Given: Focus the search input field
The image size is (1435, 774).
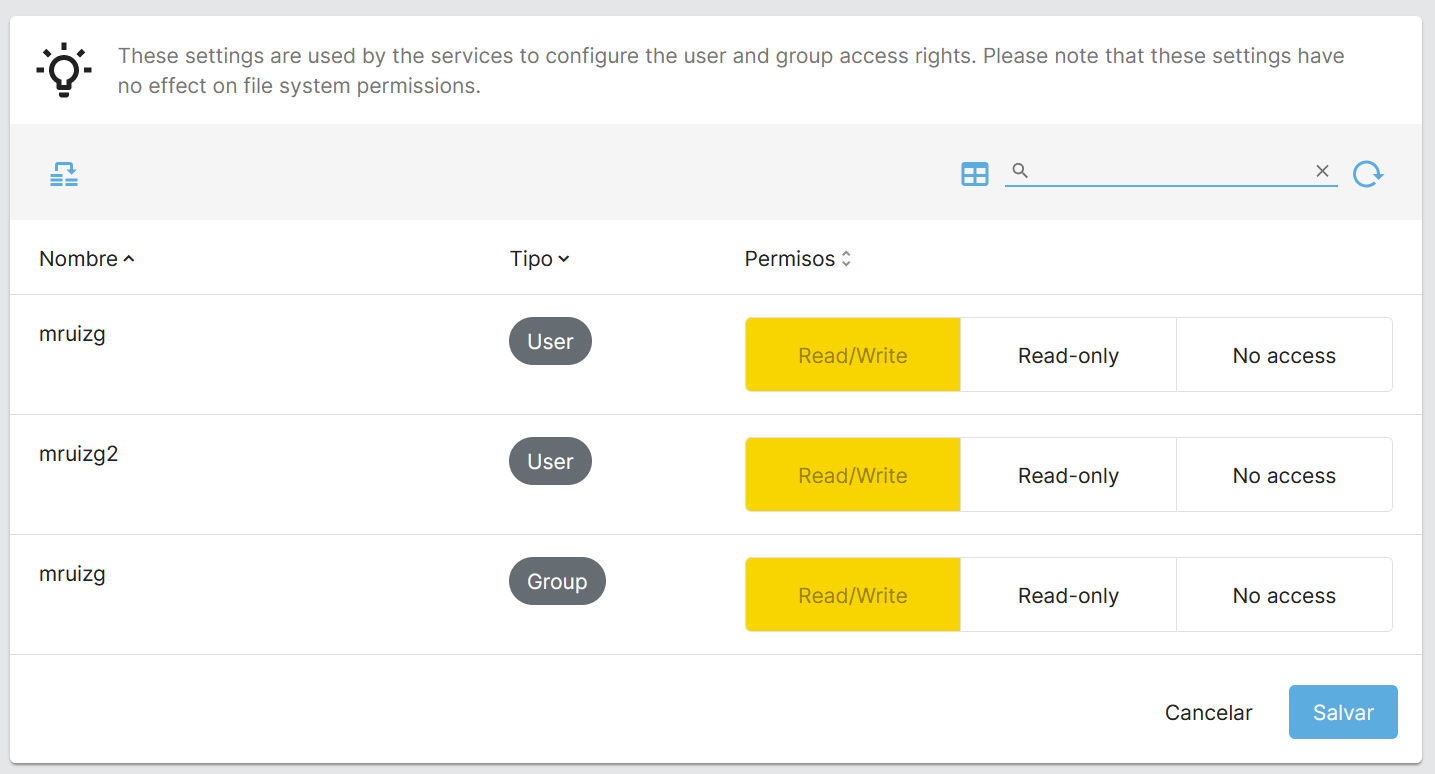Looking at the screenshot, I should (x=1170, y=171).
